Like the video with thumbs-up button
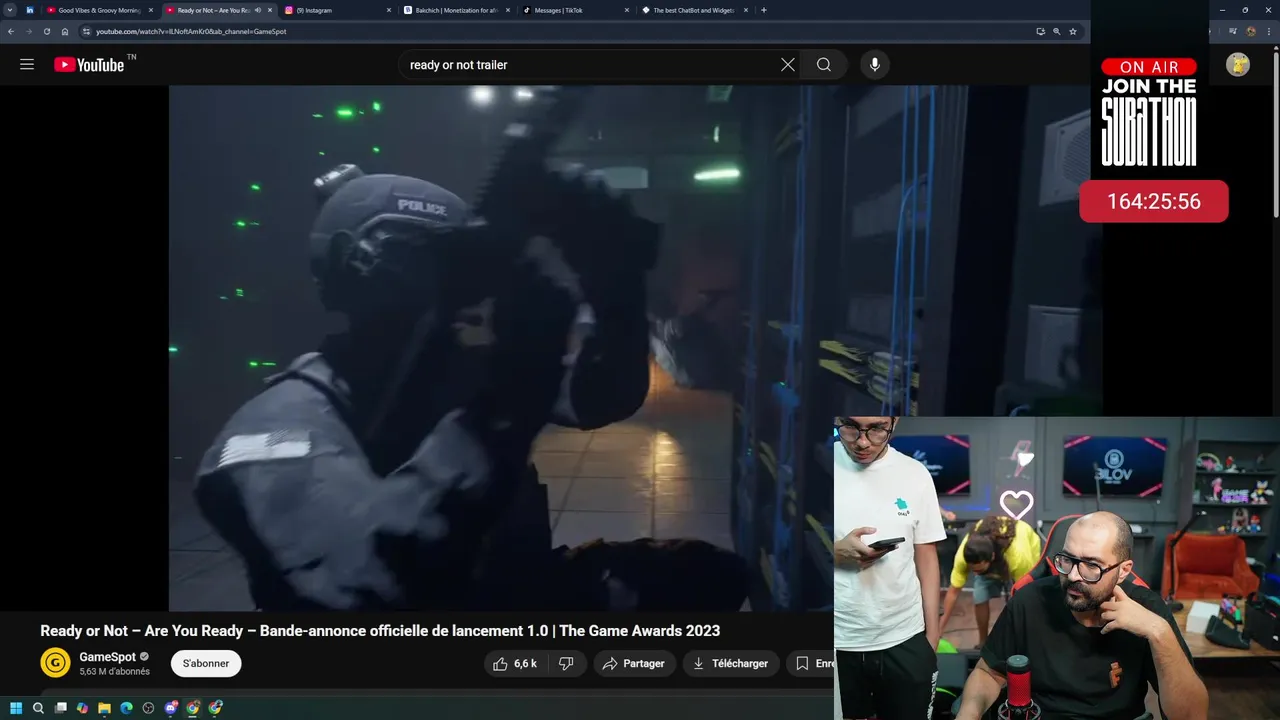1280x720 pixels. click(516, 663)
